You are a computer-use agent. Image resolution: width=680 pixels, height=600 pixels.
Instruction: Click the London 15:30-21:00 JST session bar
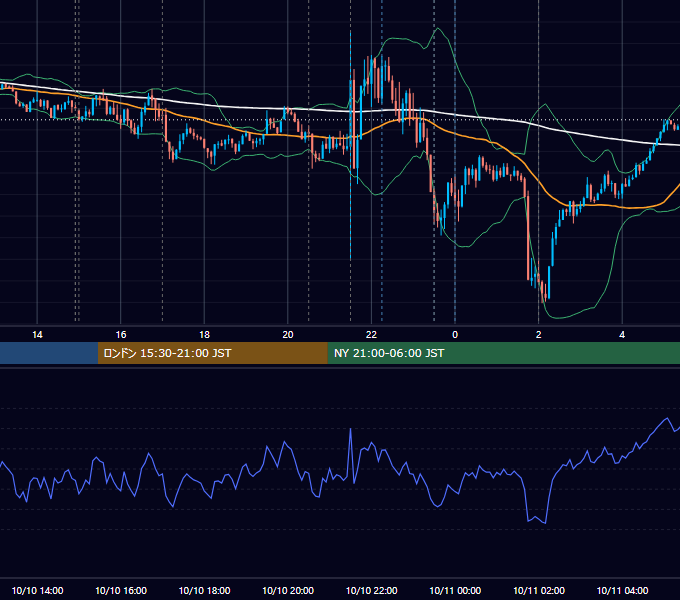tap(212, 353)
